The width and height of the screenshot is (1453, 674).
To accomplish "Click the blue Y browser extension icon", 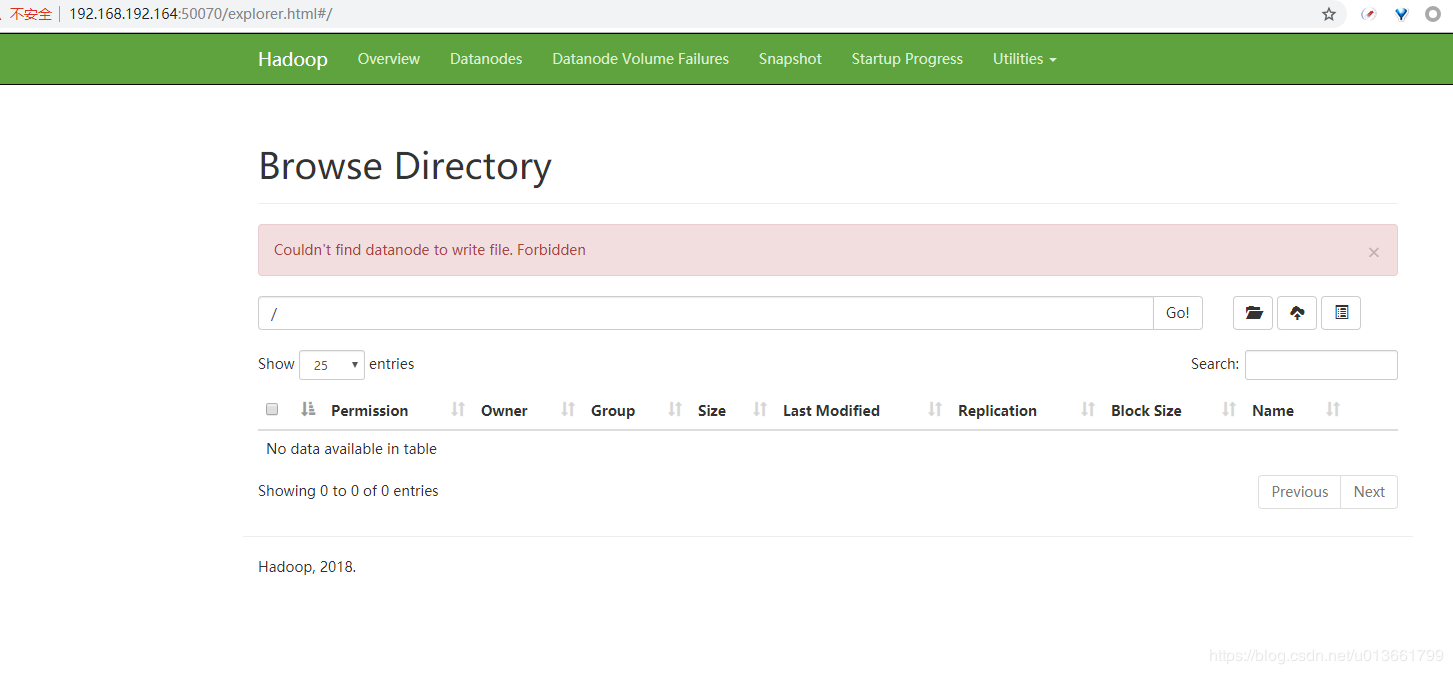I will click(x=1402, y=14).
